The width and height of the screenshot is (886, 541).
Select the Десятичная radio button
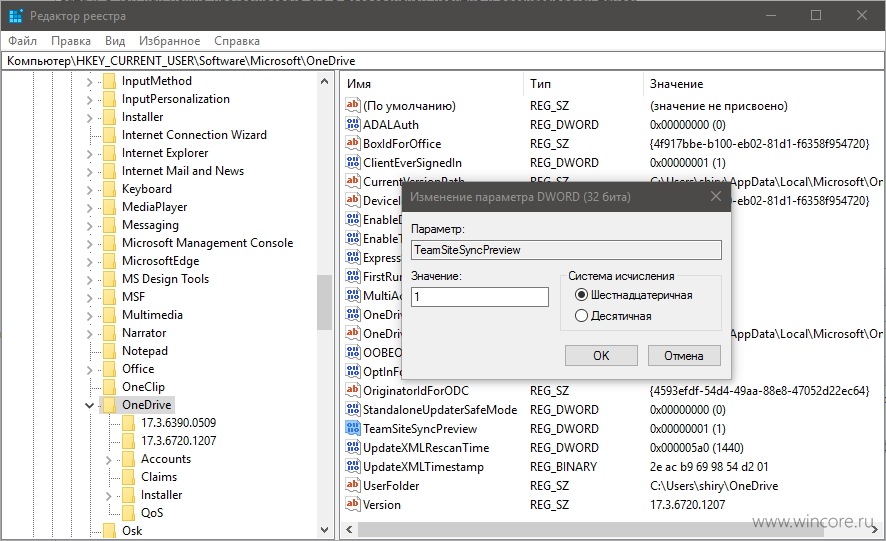(x=581, y=315)
